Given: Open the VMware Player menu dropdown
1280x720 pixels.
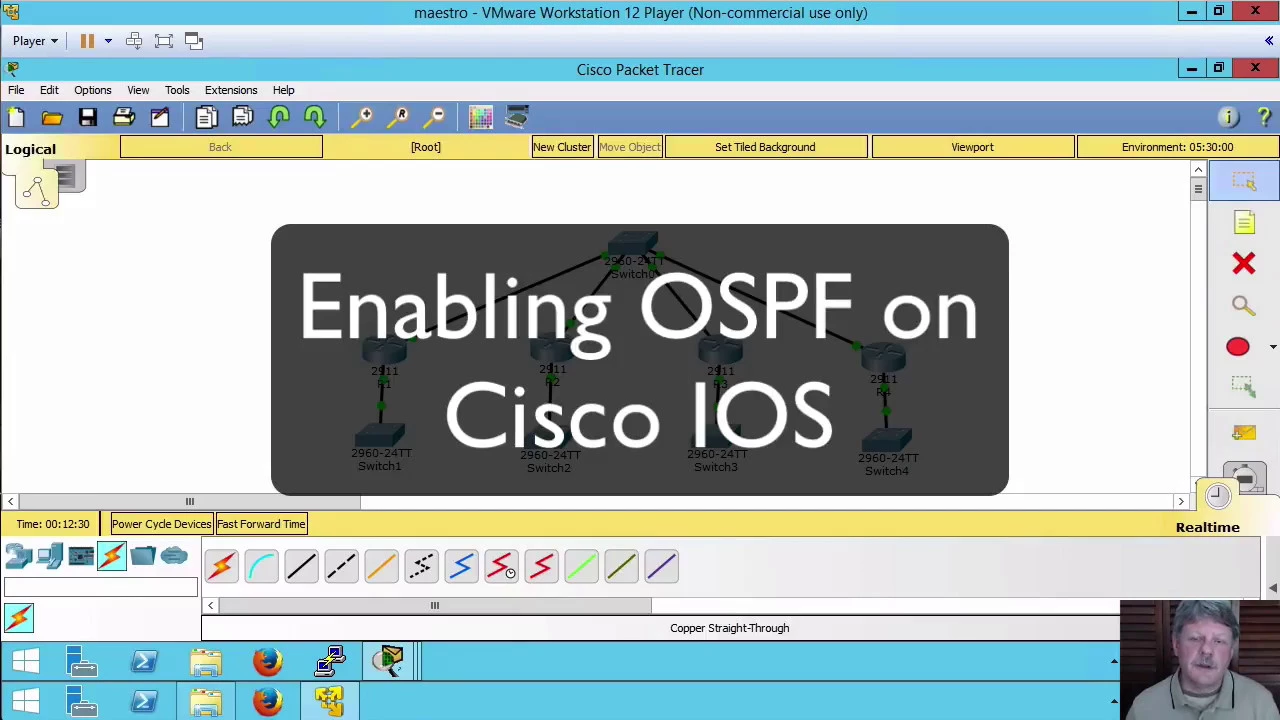Looking at the screenshot, I should [35, 41].
